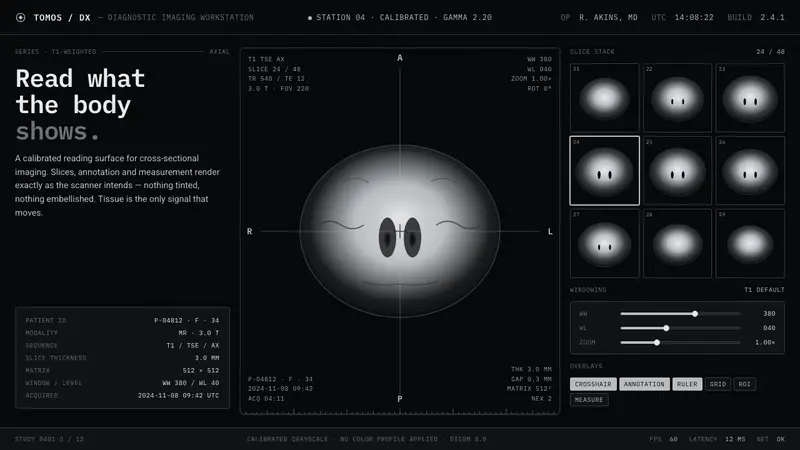Click the posterior 'P' orientation marker
Screen dimensions: 800x450
tap(400, 399)
